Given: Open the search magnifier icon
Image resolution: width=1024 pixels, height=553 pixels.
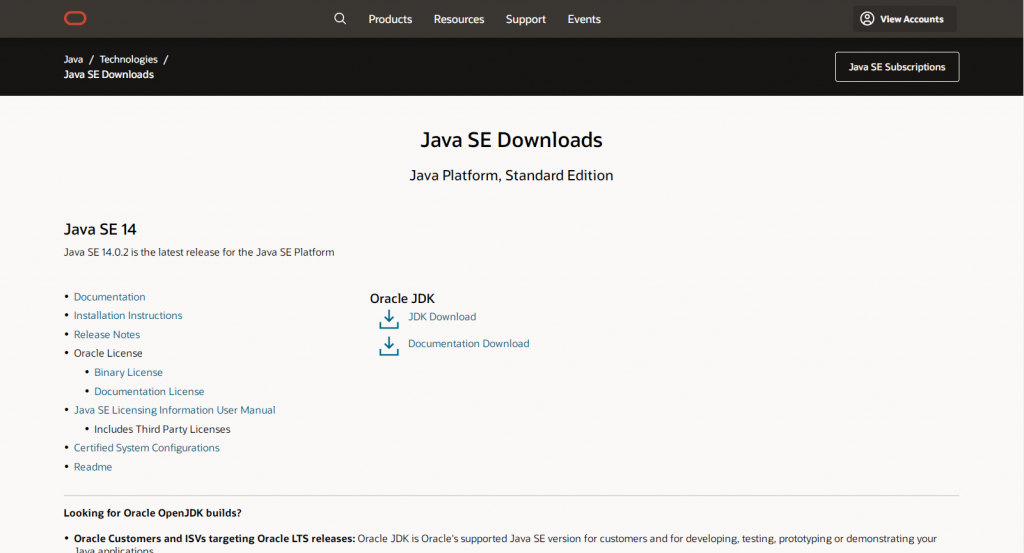Looking at the screenshot, I should [340, 18].
